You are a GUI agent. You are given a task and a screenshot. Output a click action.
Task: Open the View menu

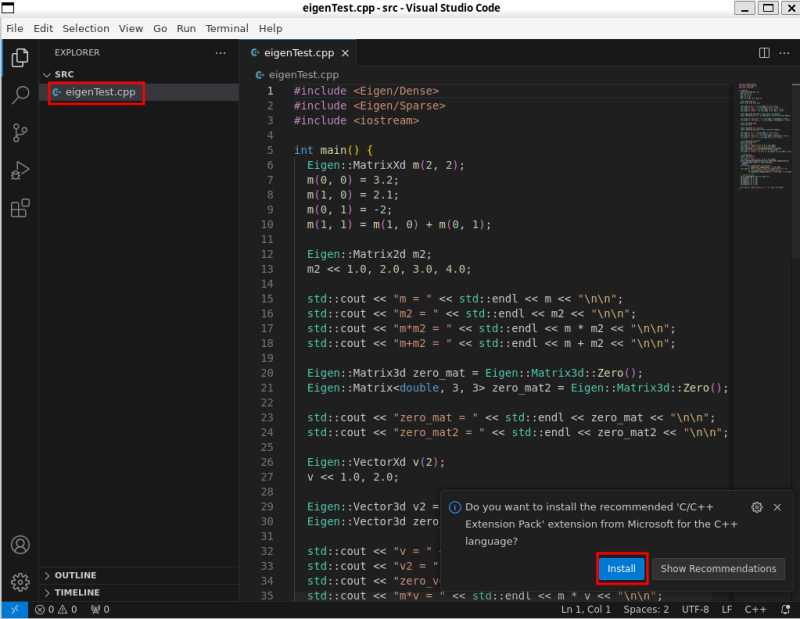131,29
